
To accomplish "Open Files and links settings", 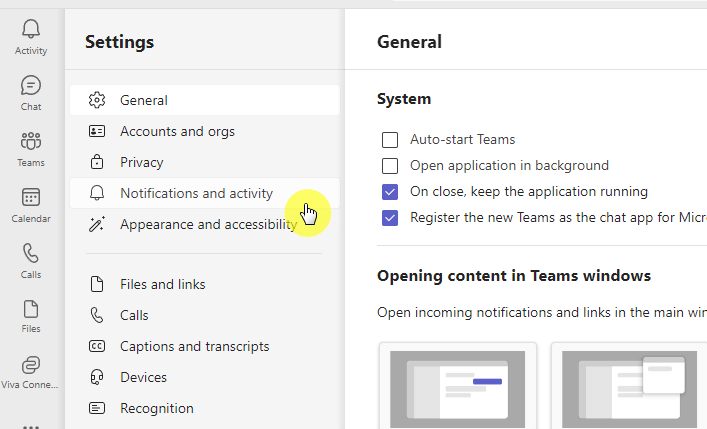I will pyautogui.click(x=205, y=284).
